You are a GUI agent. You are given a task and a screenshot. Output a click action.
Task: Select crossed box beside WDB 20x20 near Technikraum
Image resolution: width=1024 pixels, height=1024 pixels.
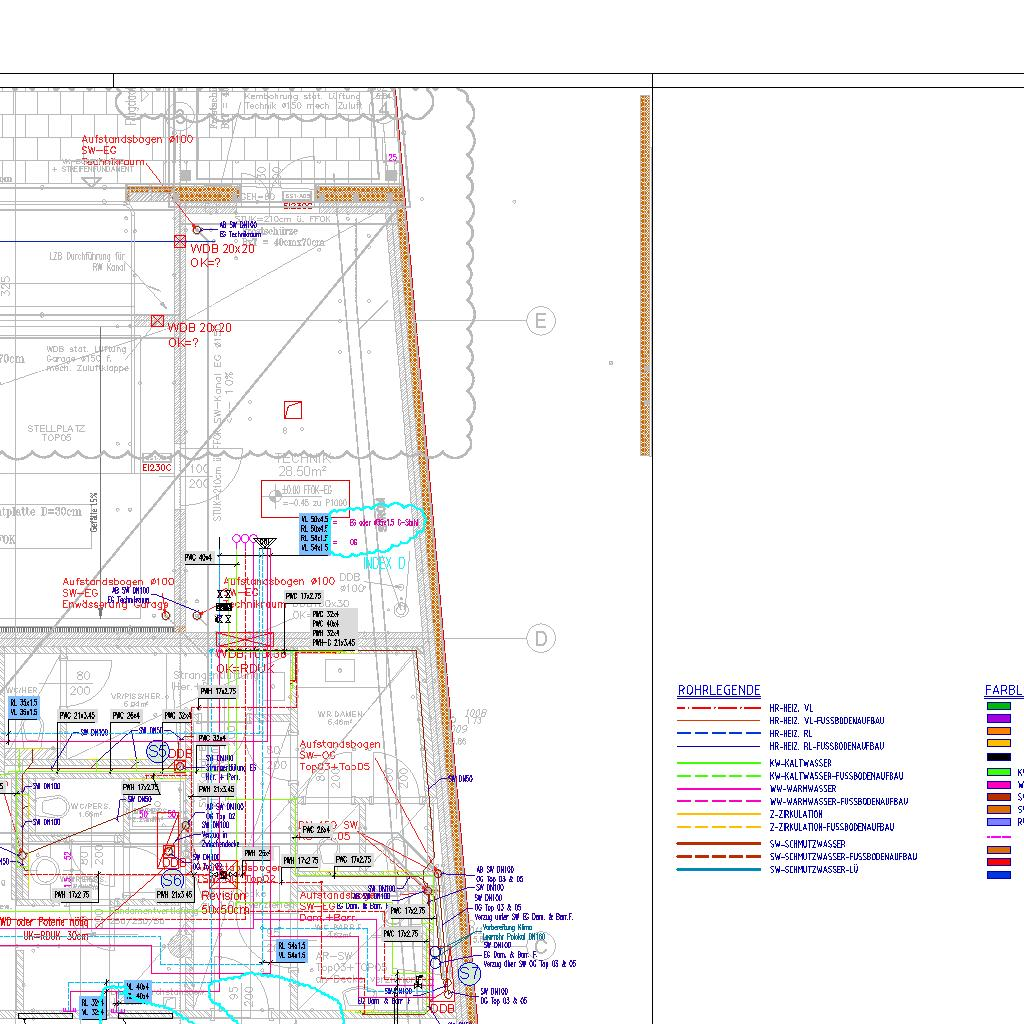pos(180,241)
